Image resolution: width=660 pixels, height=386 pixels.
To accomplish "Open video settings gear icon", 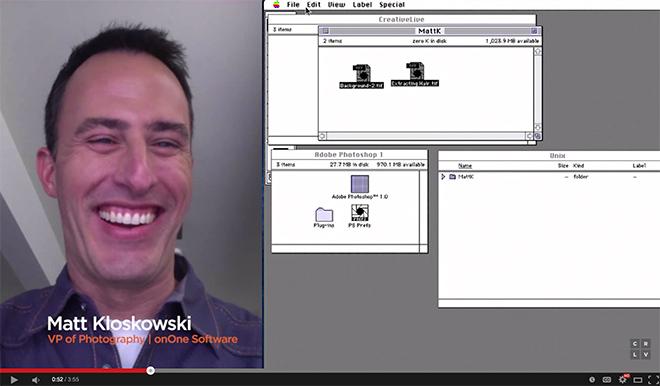I will [x=623, y=379].
